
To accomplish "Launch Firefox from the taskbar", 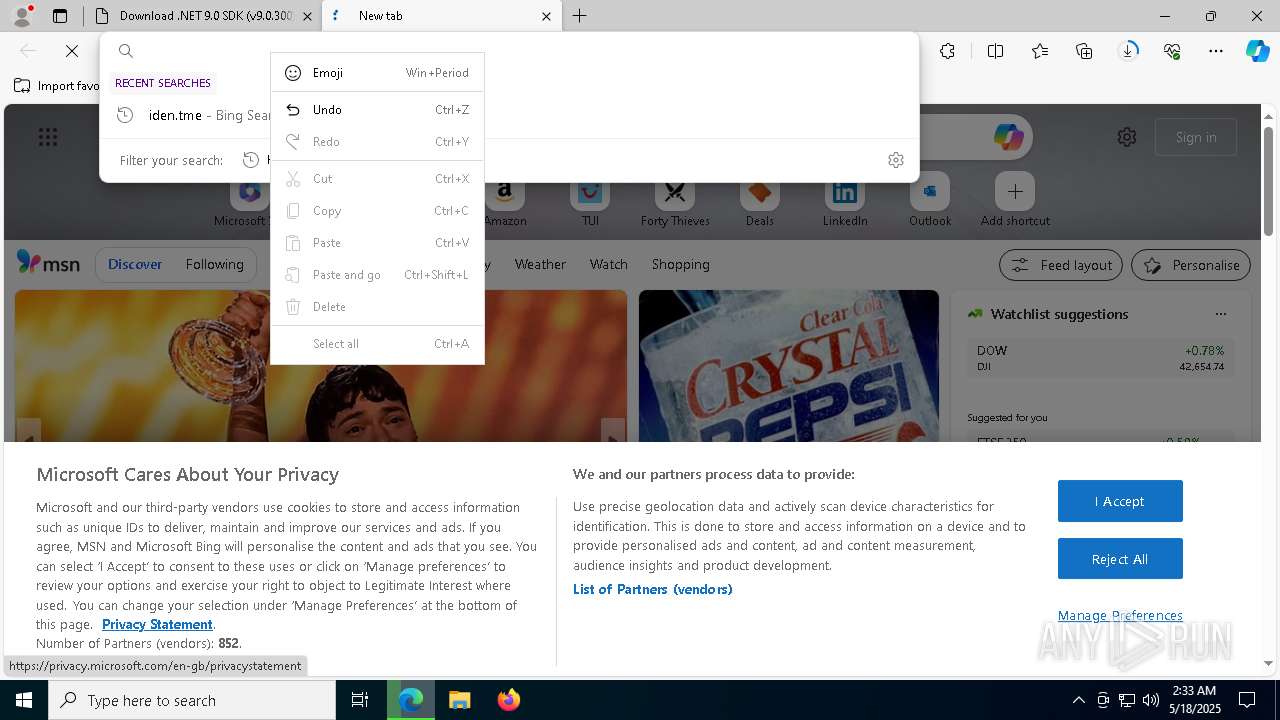I will (508, 700).
